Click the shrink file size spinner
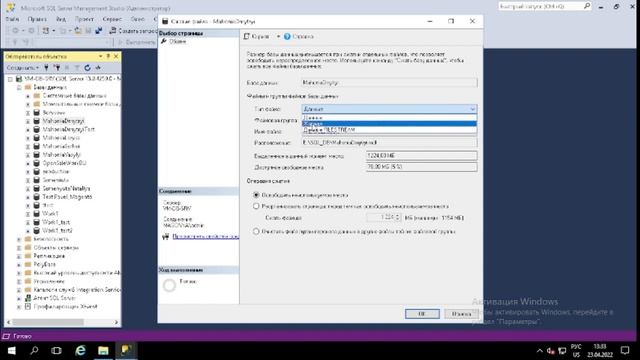 click(398, 218)
